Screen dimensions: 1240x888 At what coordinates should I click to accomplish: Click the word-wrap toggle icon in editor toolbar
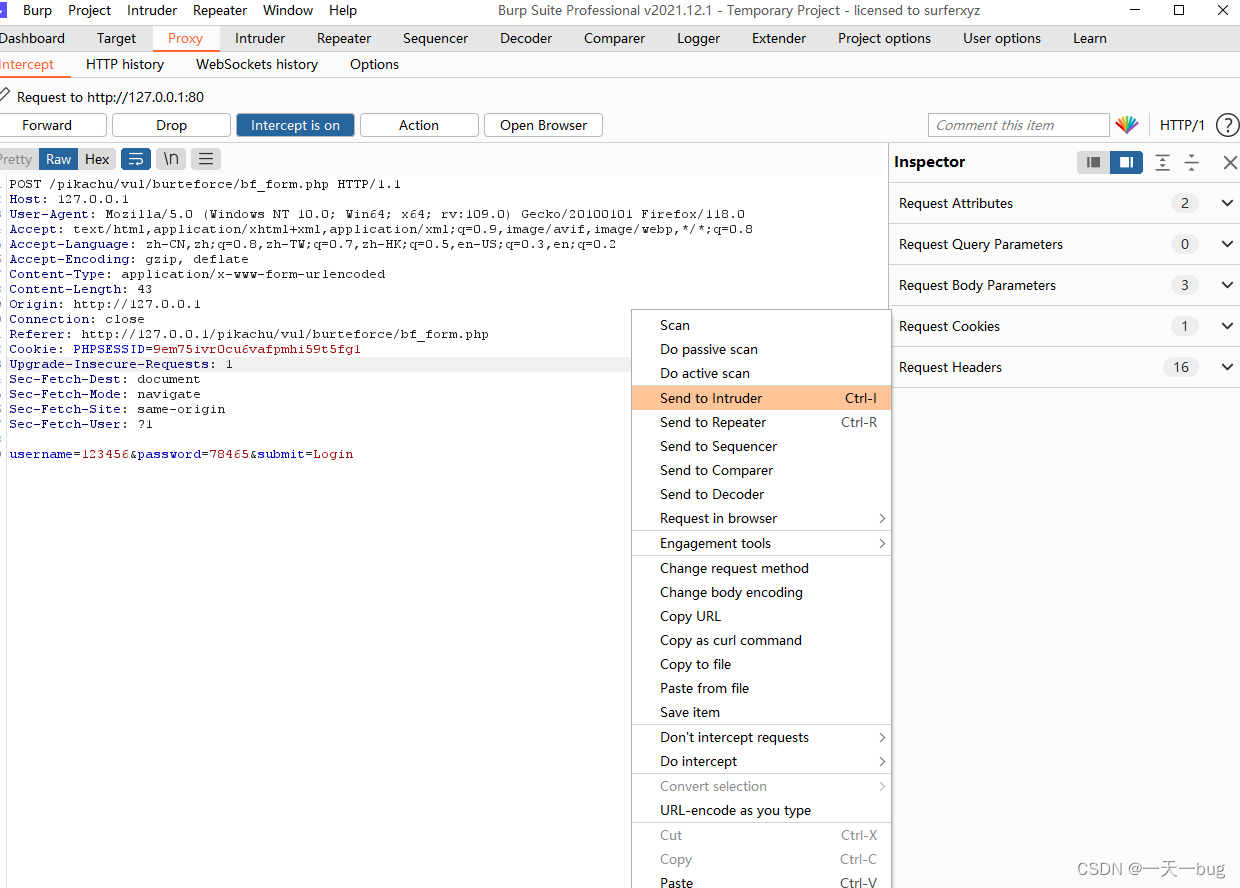pyautogui.click(x=136, y=159)
